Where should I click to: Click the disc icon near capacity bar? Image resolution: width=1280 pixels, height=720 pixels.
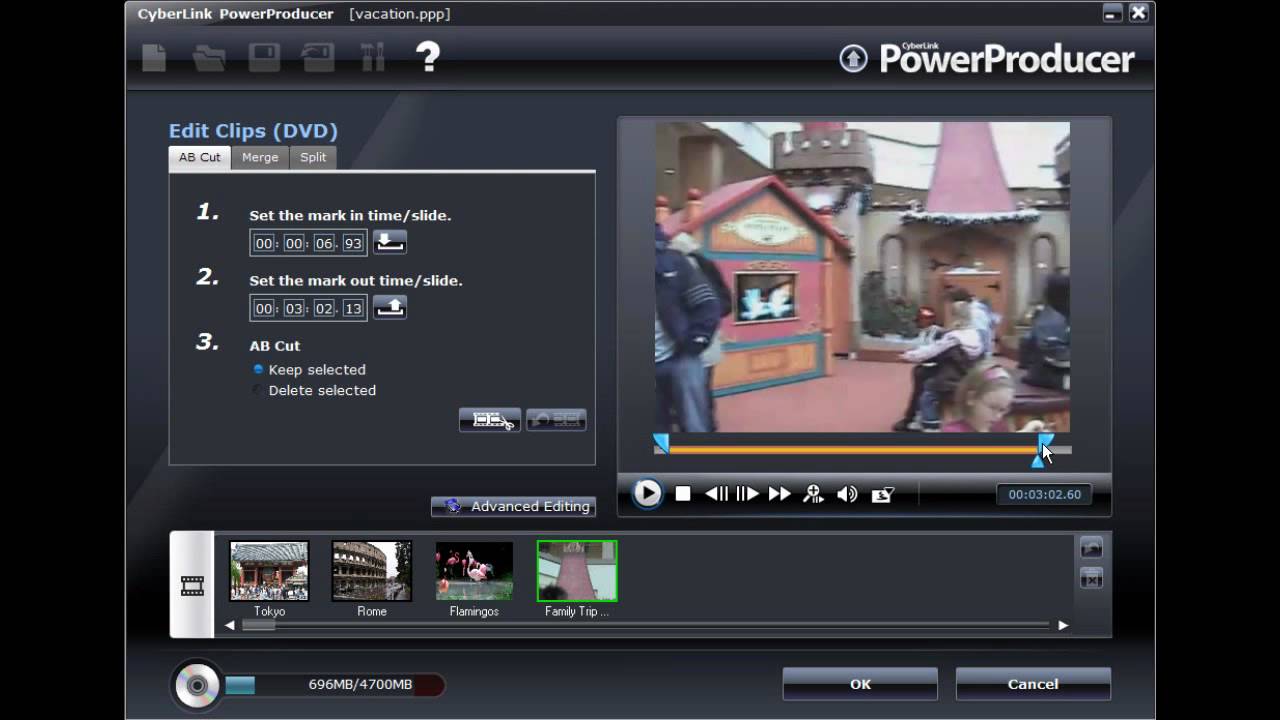[x=196, y=685]
